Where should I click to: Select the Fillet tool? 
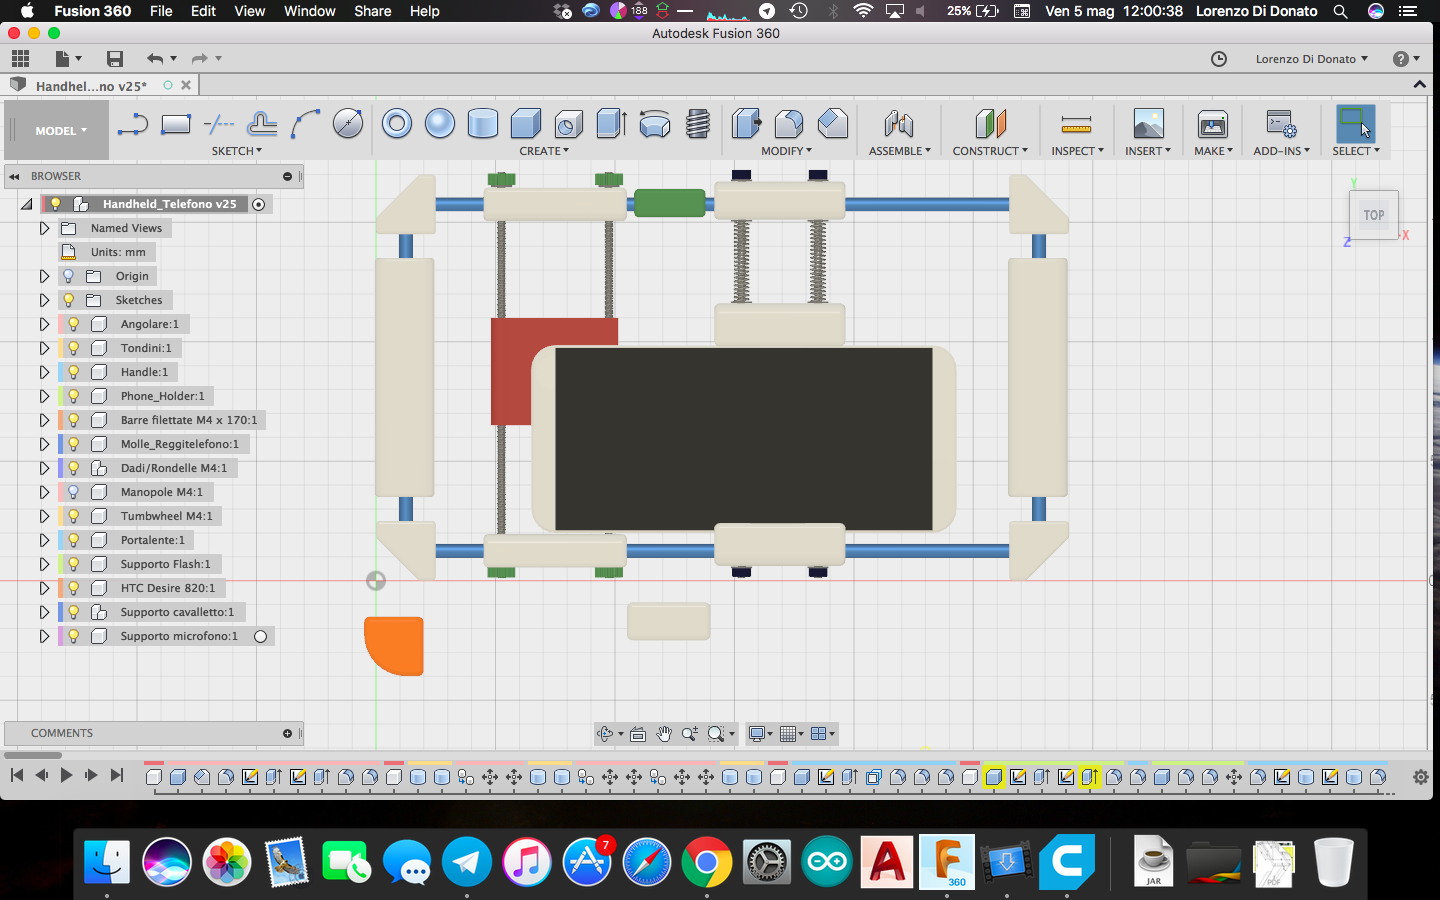(789, 124)
